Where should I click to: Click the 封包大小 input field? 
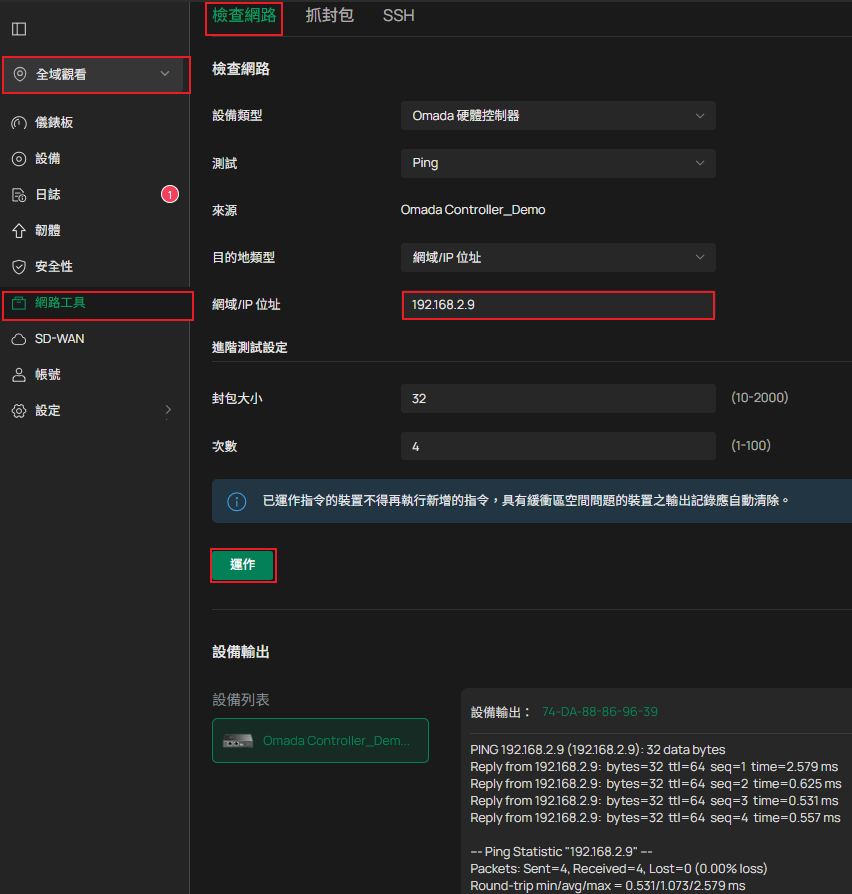coord(557,398)
